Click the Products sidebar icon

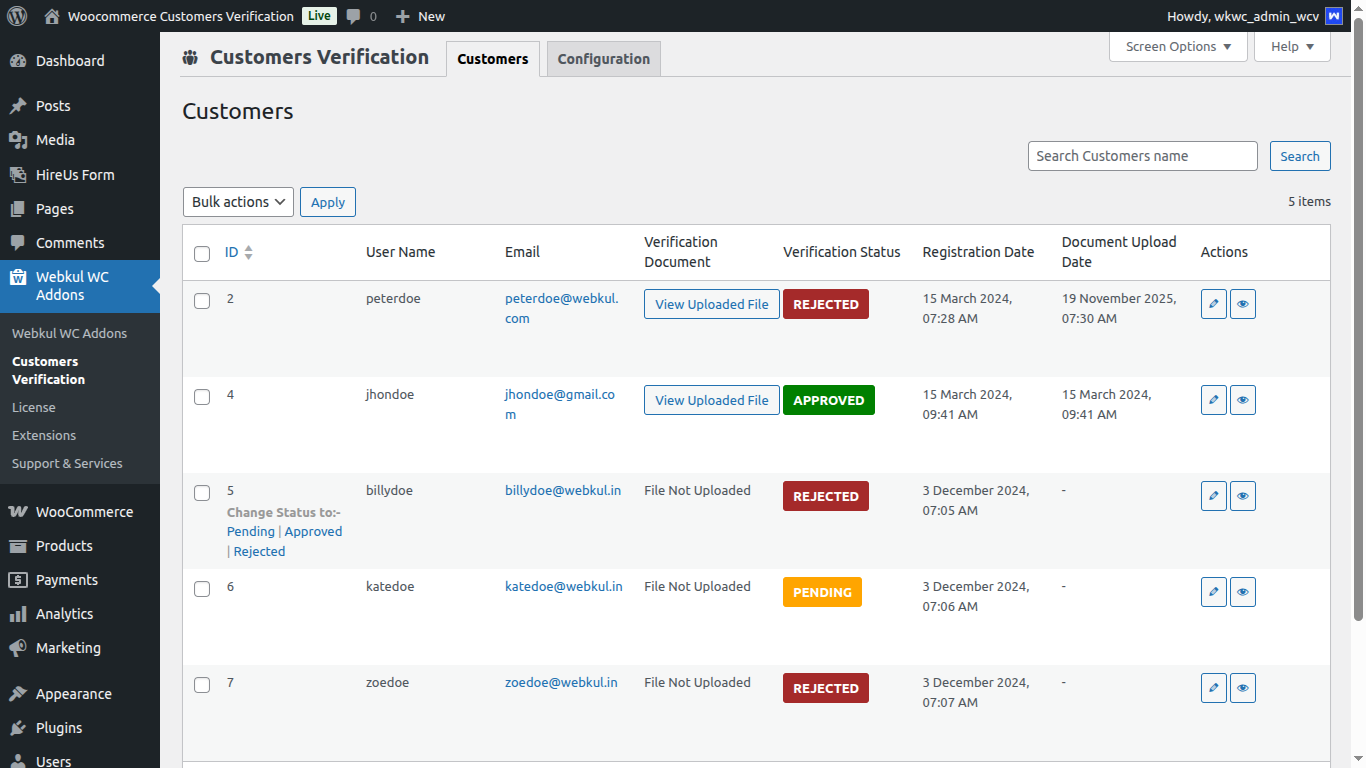20,545
